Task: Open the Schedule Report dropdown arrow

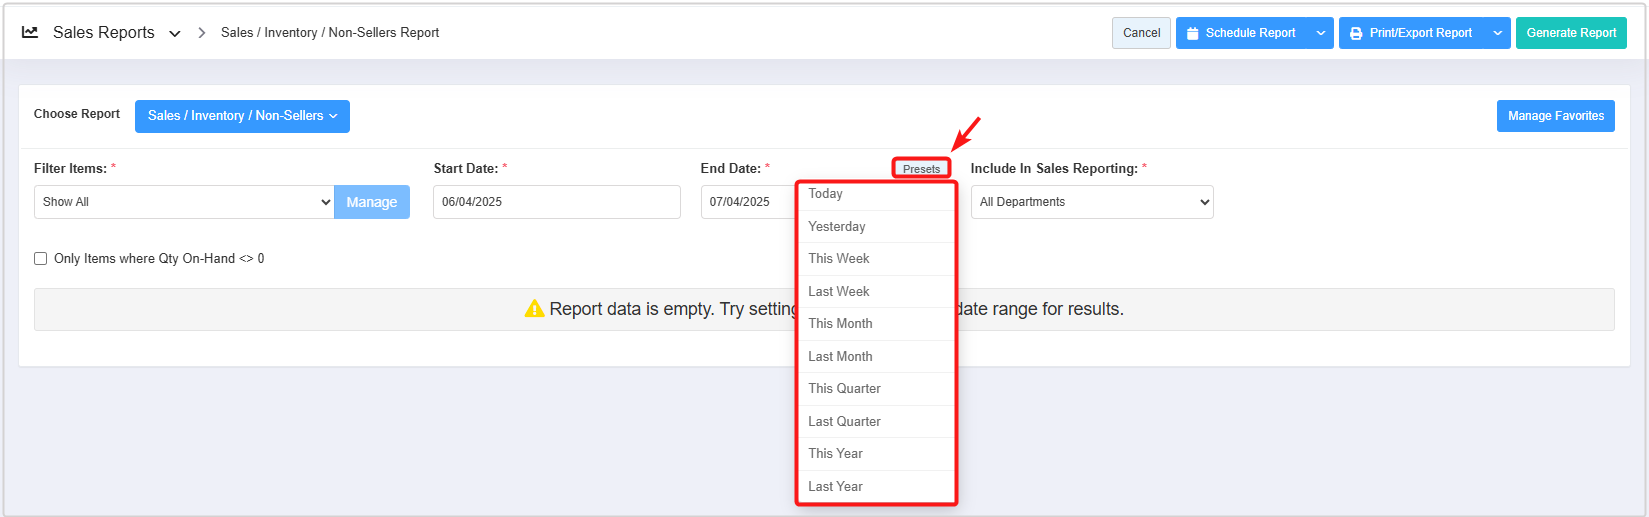Action: pyautogui.click(x=1321, y=33)
